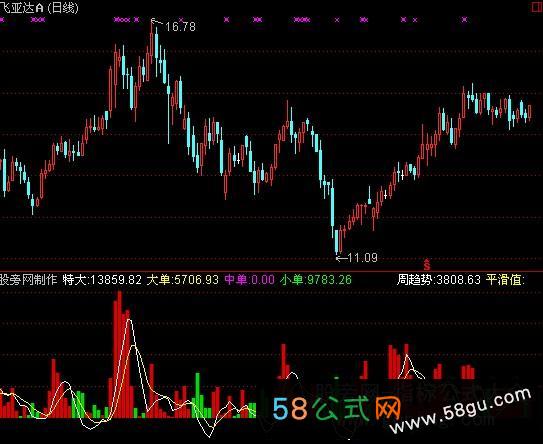This screenshot has height=444, width=543.
Task: Click the yellow 平滑值 label
Action: [505, 279]
